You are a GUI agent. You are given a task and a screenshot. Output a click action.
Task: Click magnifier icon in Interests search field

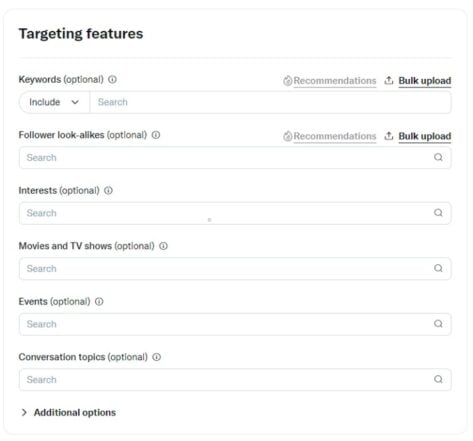click(438, 213)
